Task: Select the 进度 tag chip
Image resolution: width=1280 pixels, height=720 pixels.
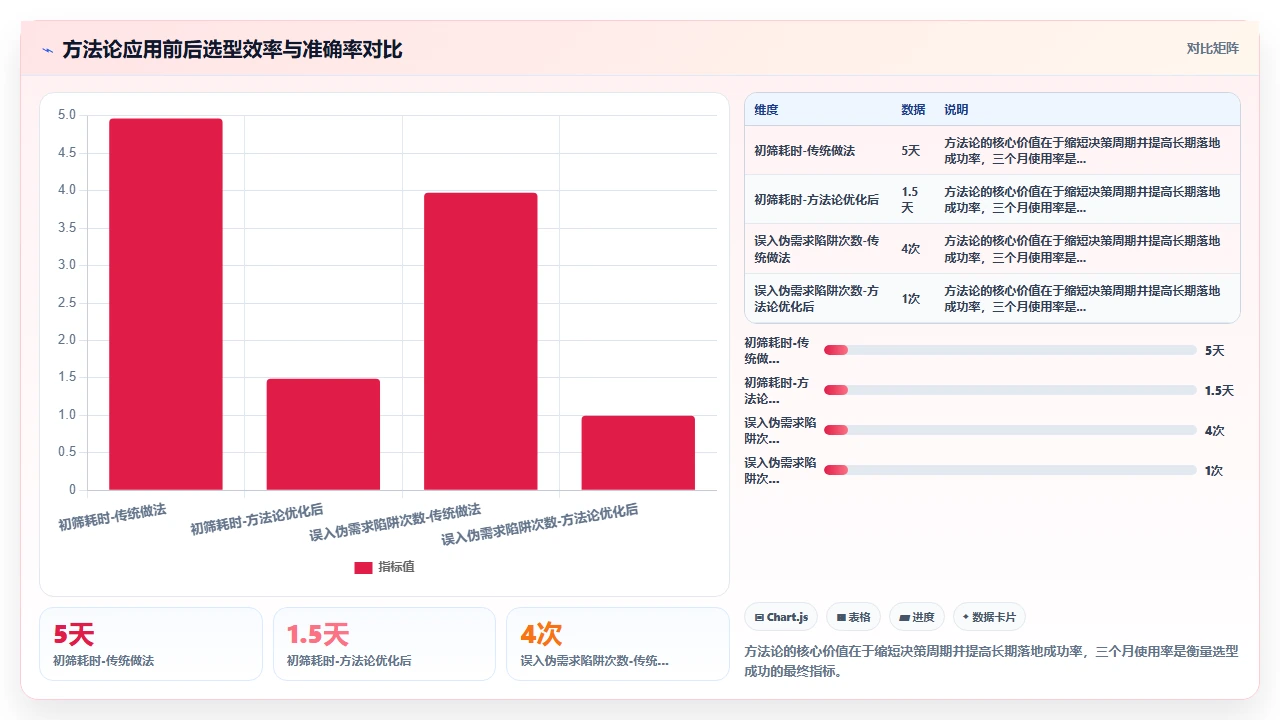Action: [916, 617]
